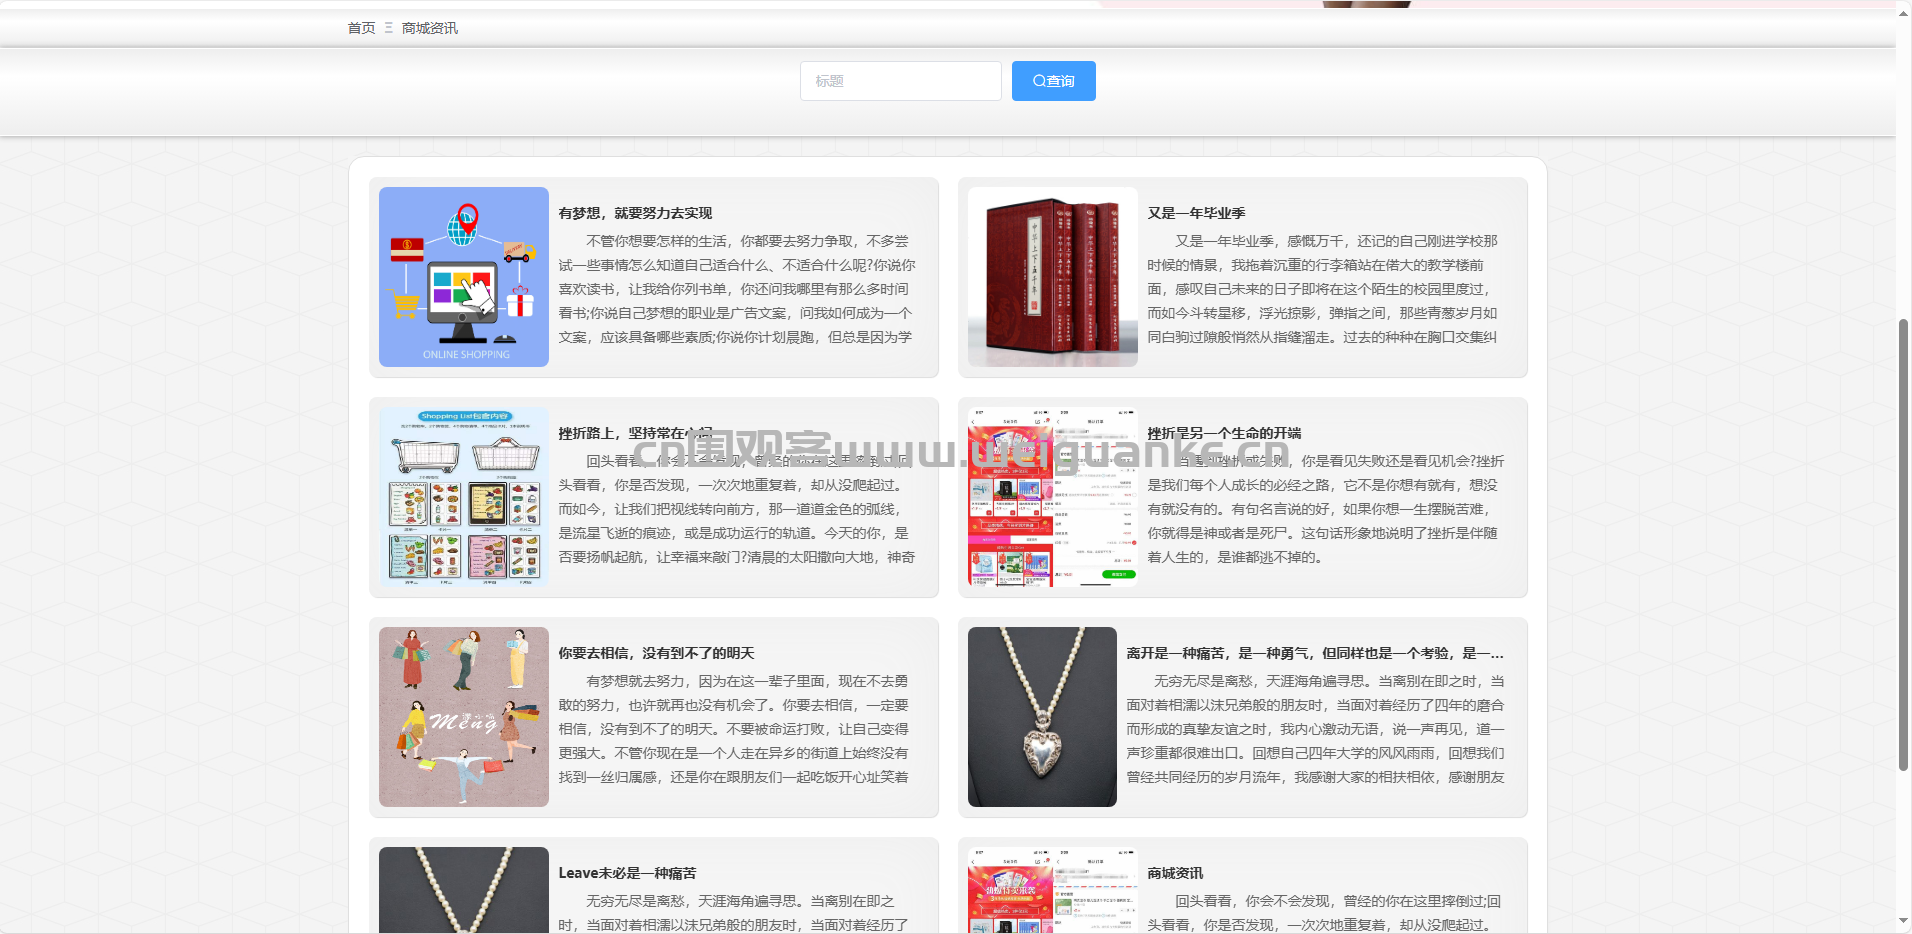The image size is (1912, 934).
Task: Open the shopping list baskets thumbnail
Action: pyautogui.click(x=464, y=497)
